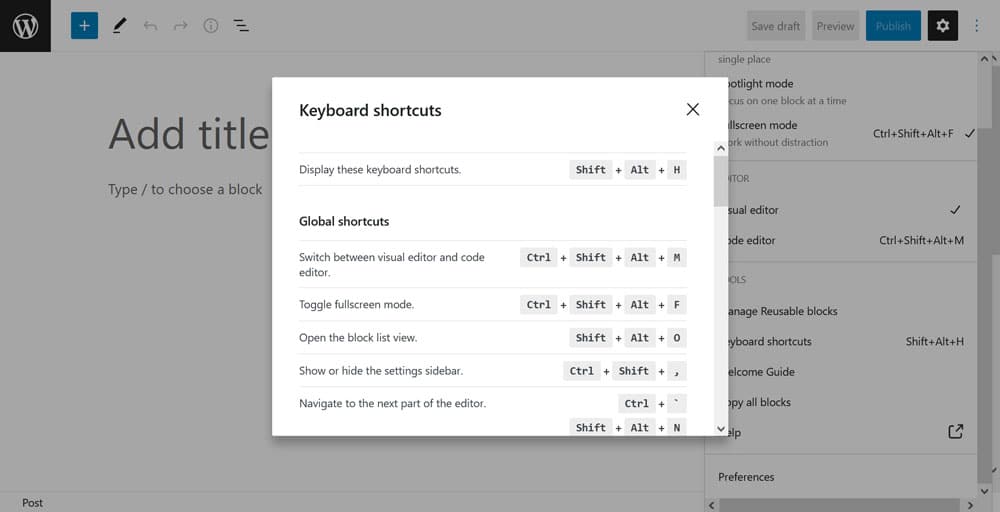Image resolution: width=1000 pixels, height=512 pixels.
Task: Select the pencil Tools icon
Action: click(x=119, y=26)
